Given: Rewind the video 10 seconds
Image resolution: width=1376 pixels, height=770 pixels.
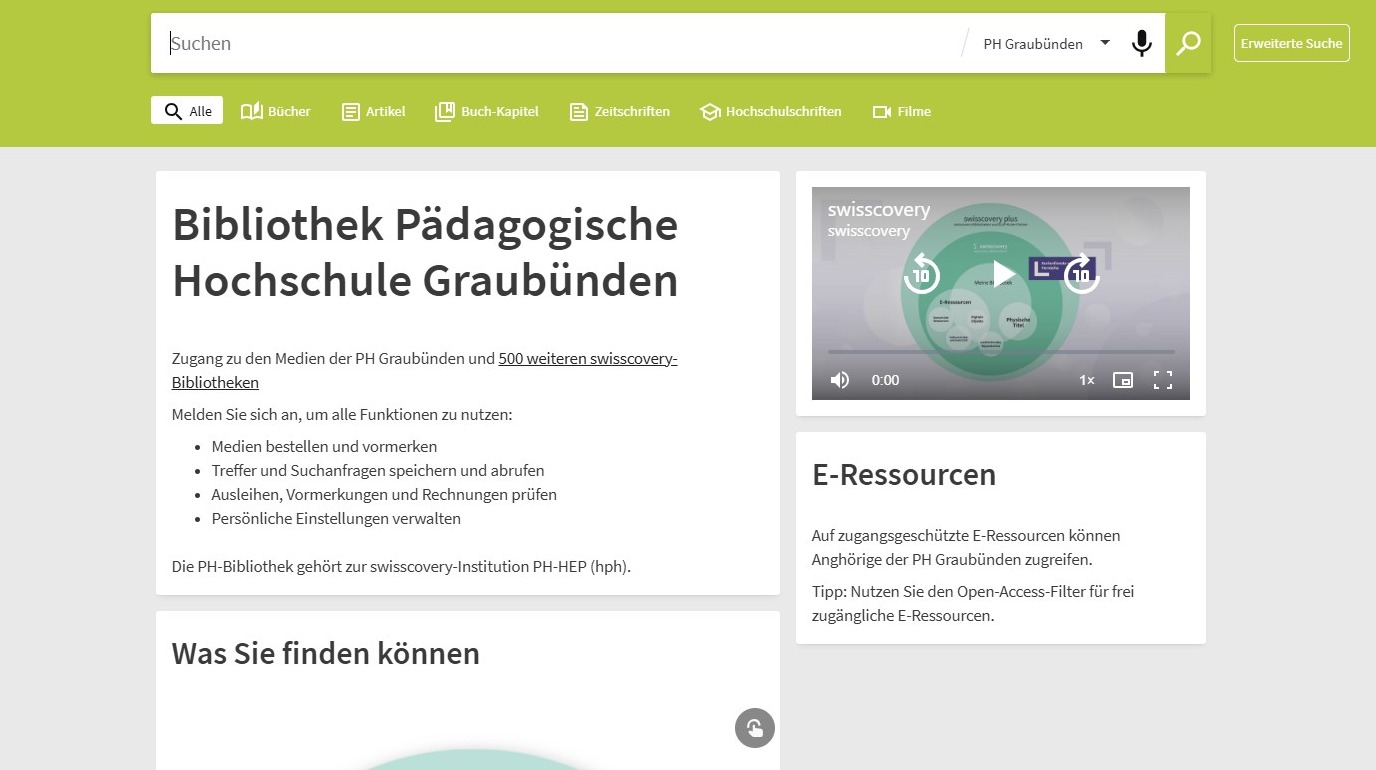Looking at the screenshot, I should click(921, 273).
